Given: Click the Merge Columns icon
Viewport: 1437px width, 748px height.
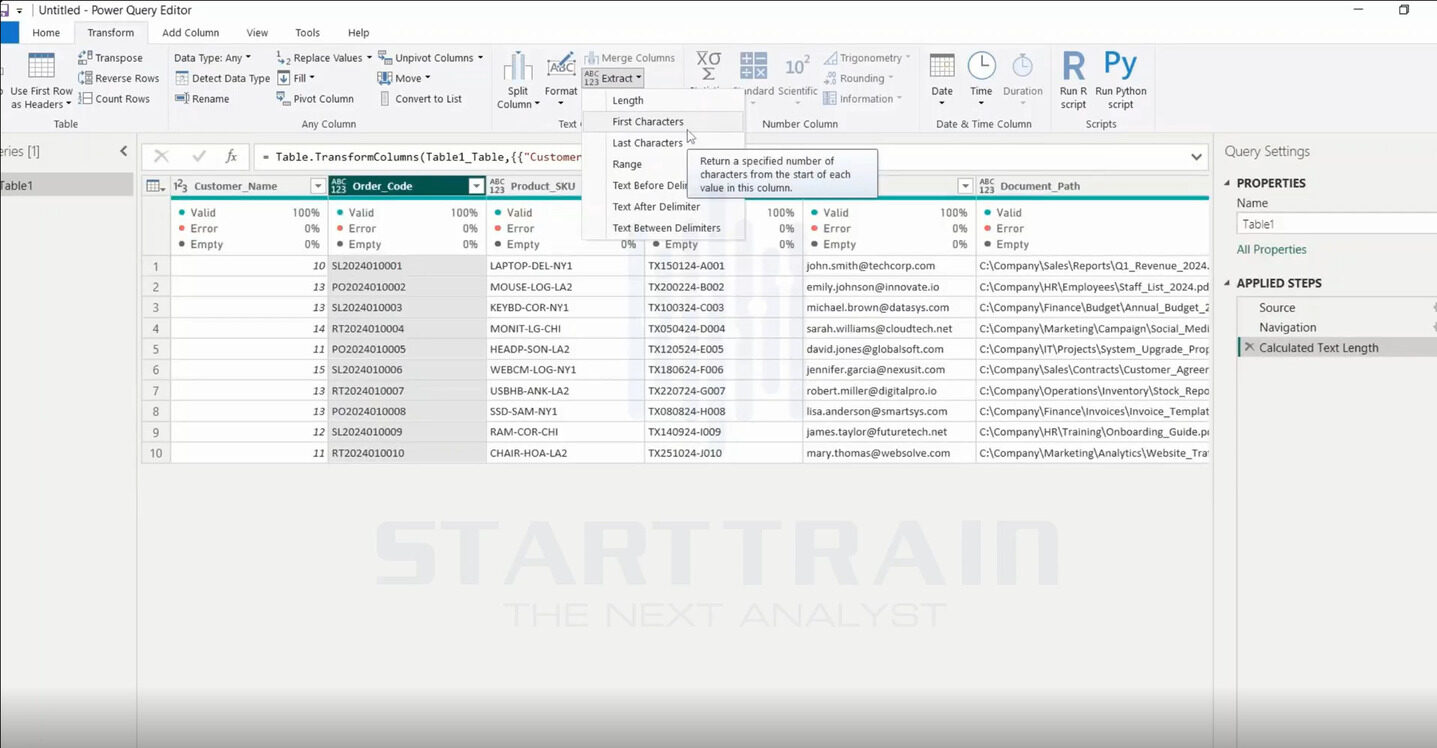Looking at the screenshot, I should (x=591, y=58).
